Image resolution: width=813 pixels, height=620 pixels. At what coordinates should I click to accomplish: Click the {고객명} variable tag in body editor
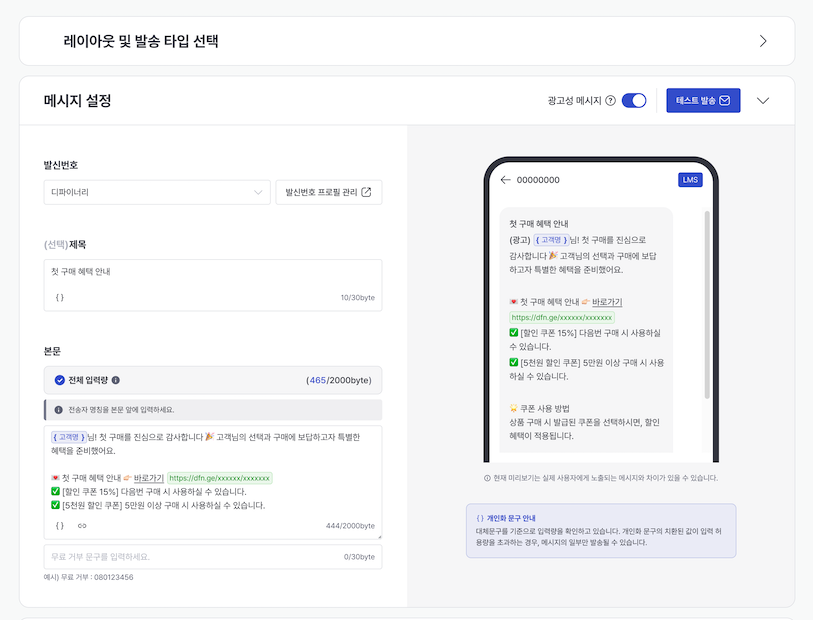point(68,437)
